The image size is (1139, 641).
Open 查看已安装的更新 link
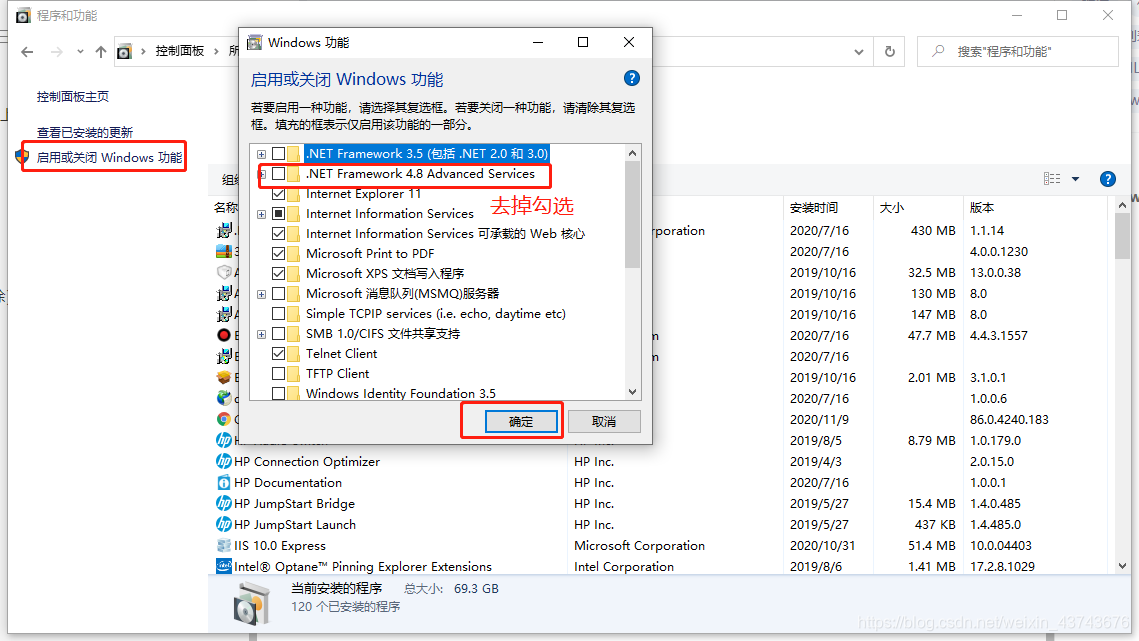(85, 132)
